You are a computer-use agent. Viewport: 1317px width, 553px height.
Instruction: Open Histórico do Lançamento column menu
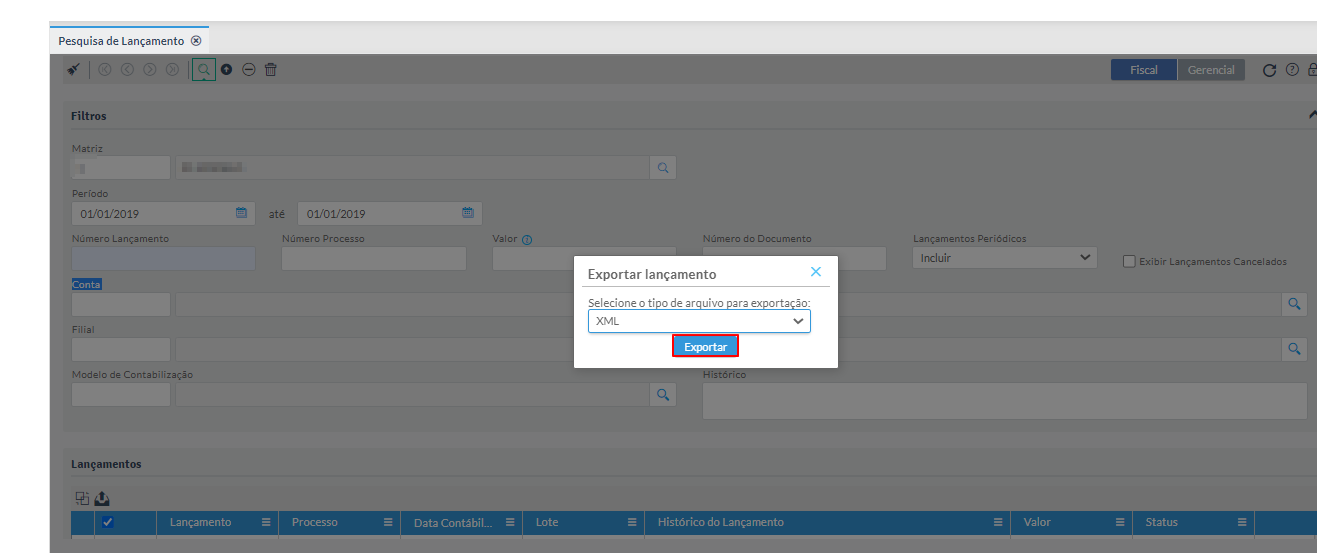[x=997, y=522]
